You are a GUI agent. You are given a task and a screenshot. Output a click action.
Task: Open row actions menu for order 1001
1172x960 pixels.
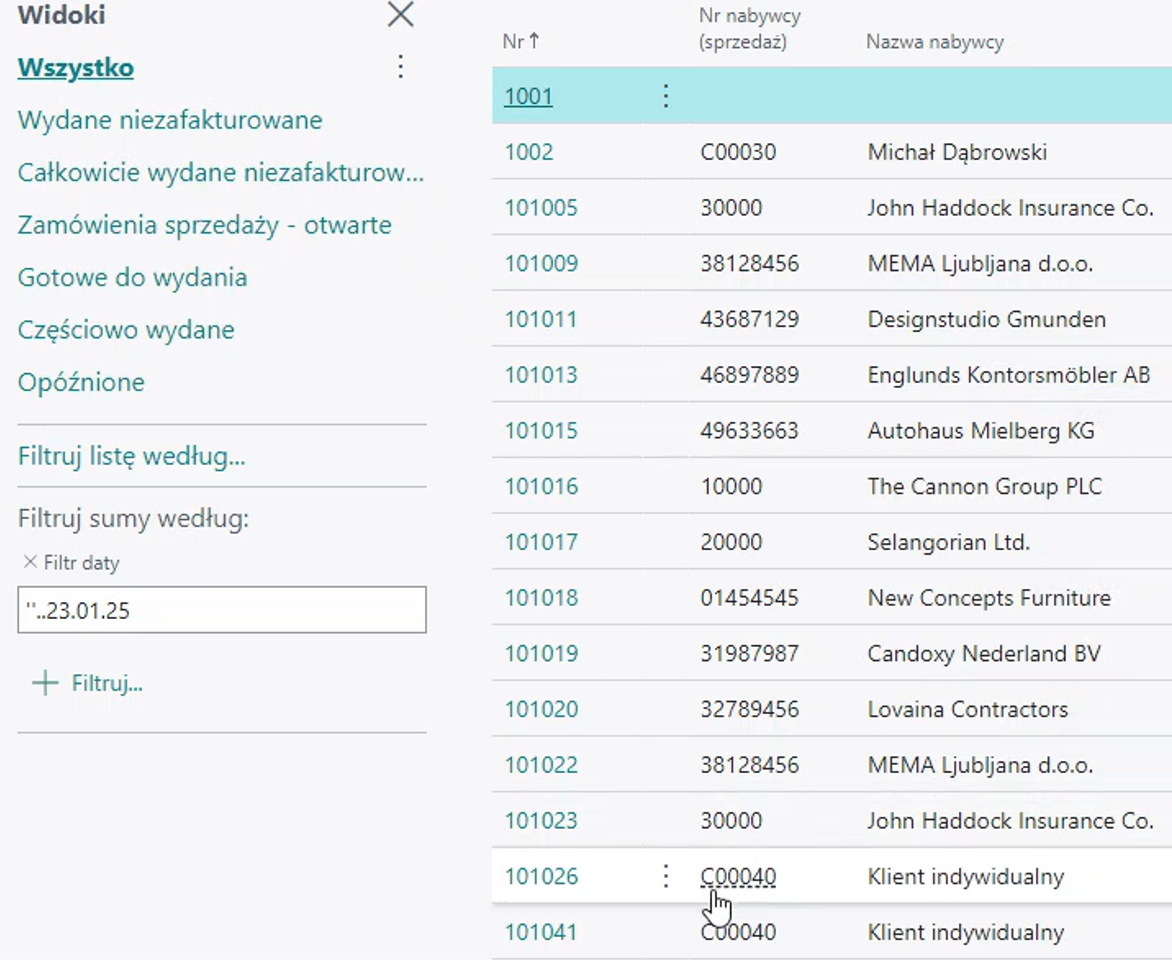point(665,96)
